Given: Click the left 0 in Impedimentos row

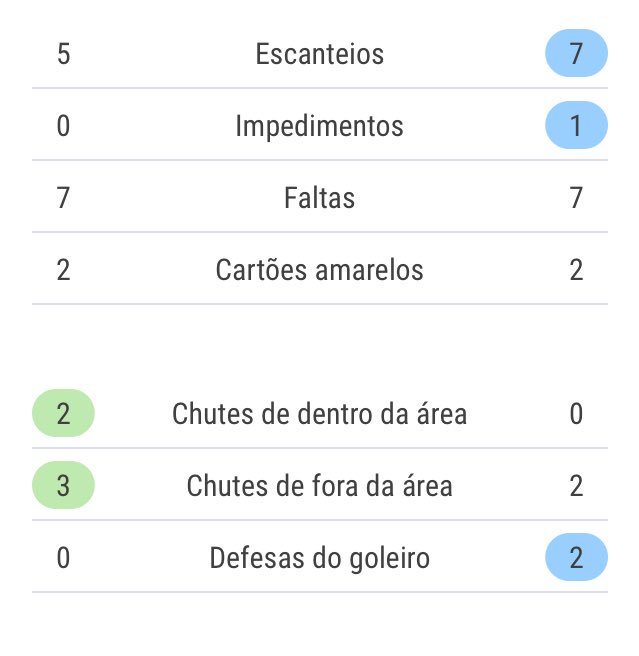Looking at the screenshot, I should point(63,126).
